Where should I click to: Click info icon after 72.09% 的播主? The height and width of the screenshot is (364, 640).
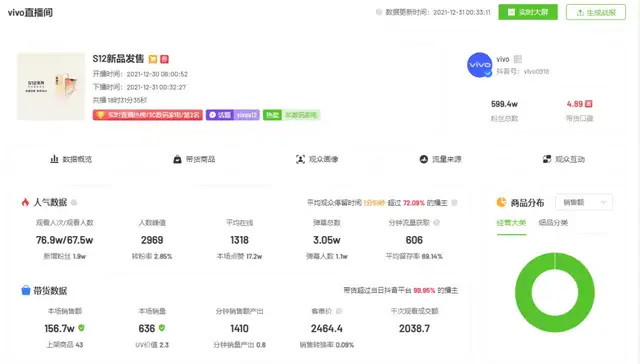[454, 203]
